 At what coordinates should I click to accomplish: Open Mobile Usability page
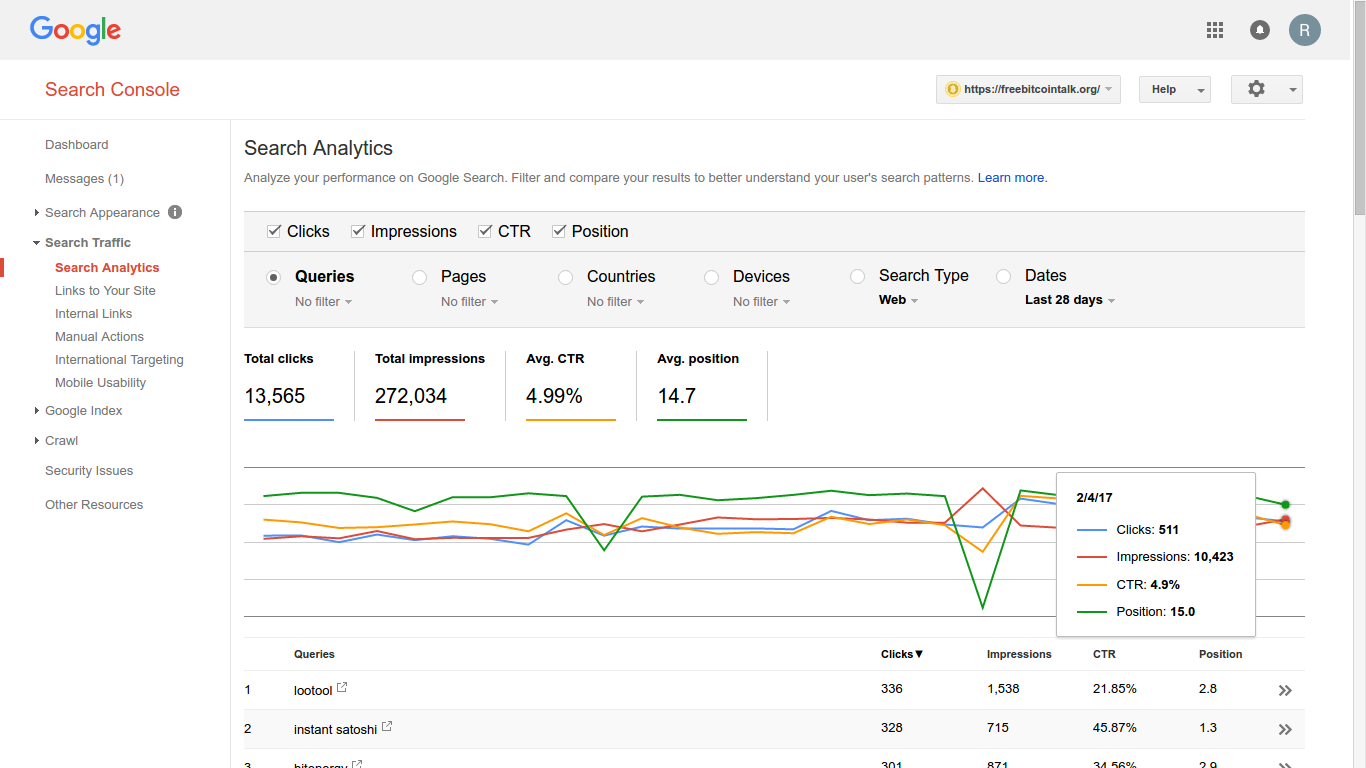coord(100,383)
